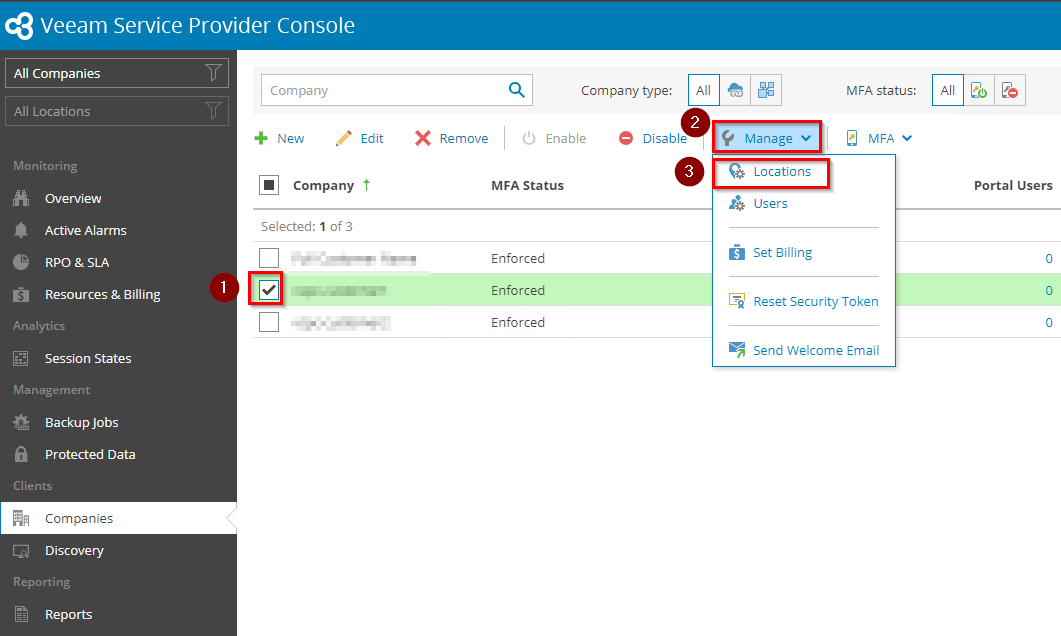The width and height of the screenshot is (1061, 636).
Task: Open the All Locations filter dropdown
Action: click(116, 111)
